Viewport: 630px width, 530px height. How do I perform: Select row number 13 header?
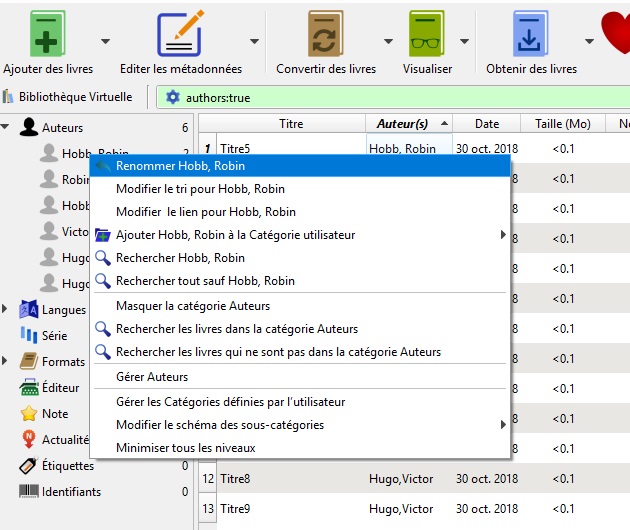point(208,508)
